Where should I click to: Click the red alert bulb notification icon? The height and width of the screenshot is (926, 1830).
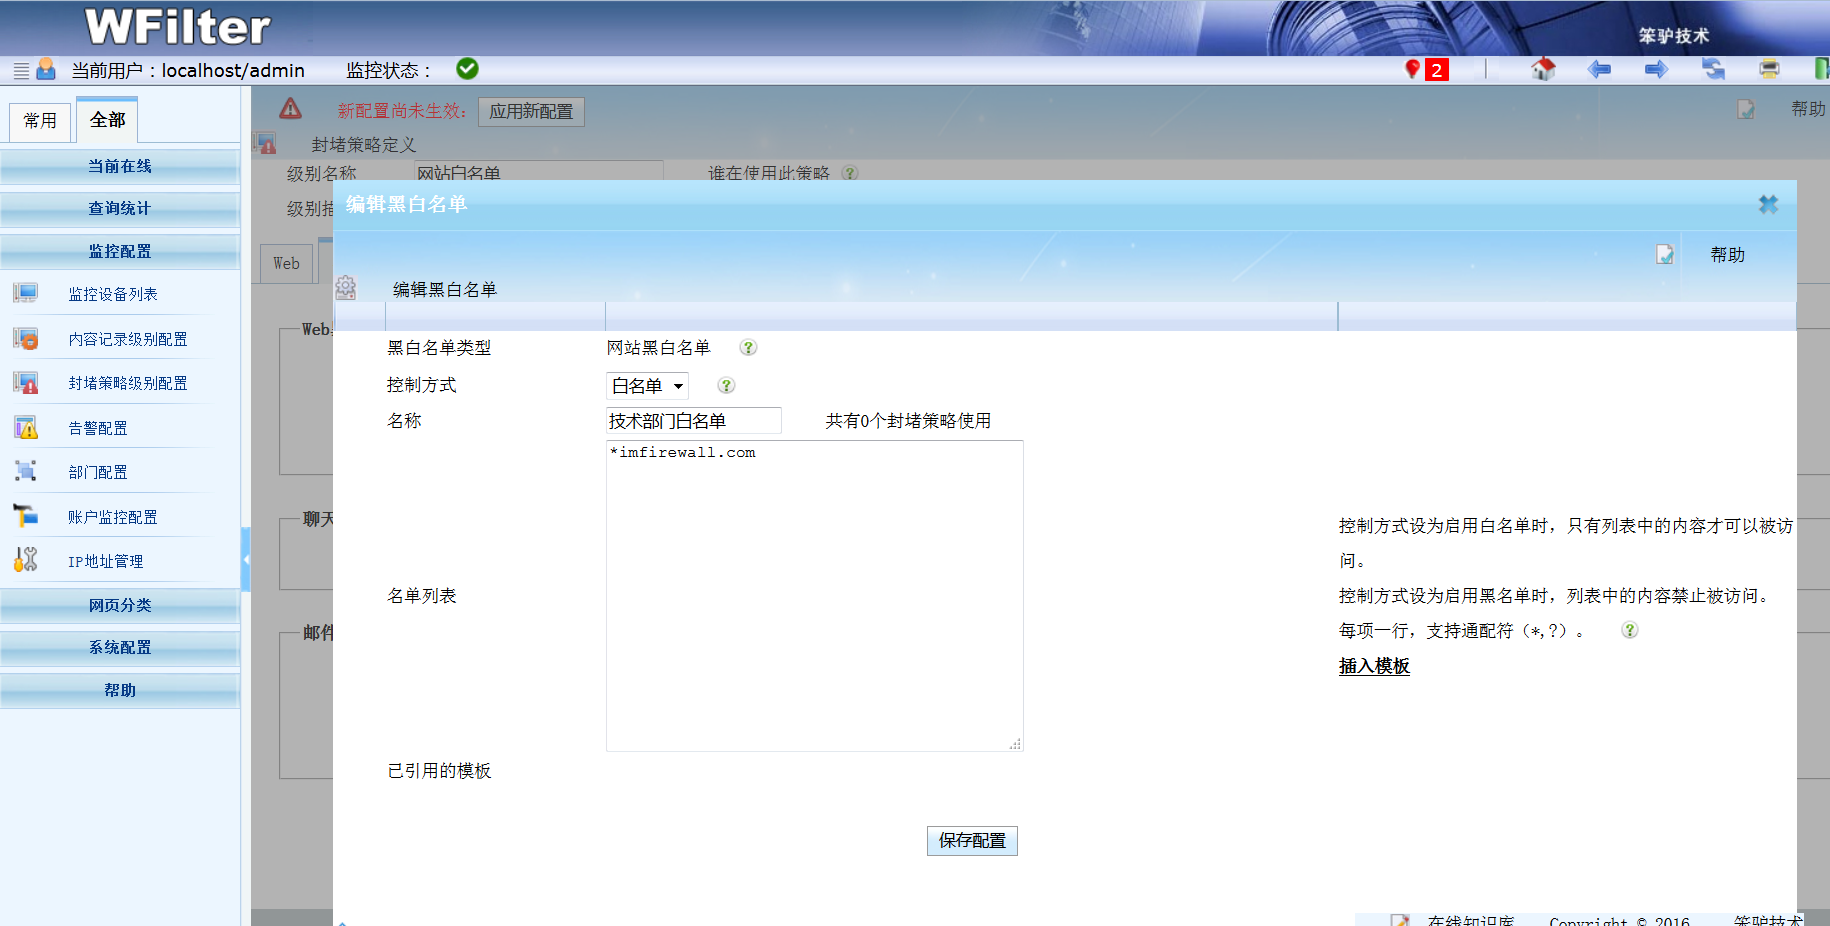click(1413, 69)
